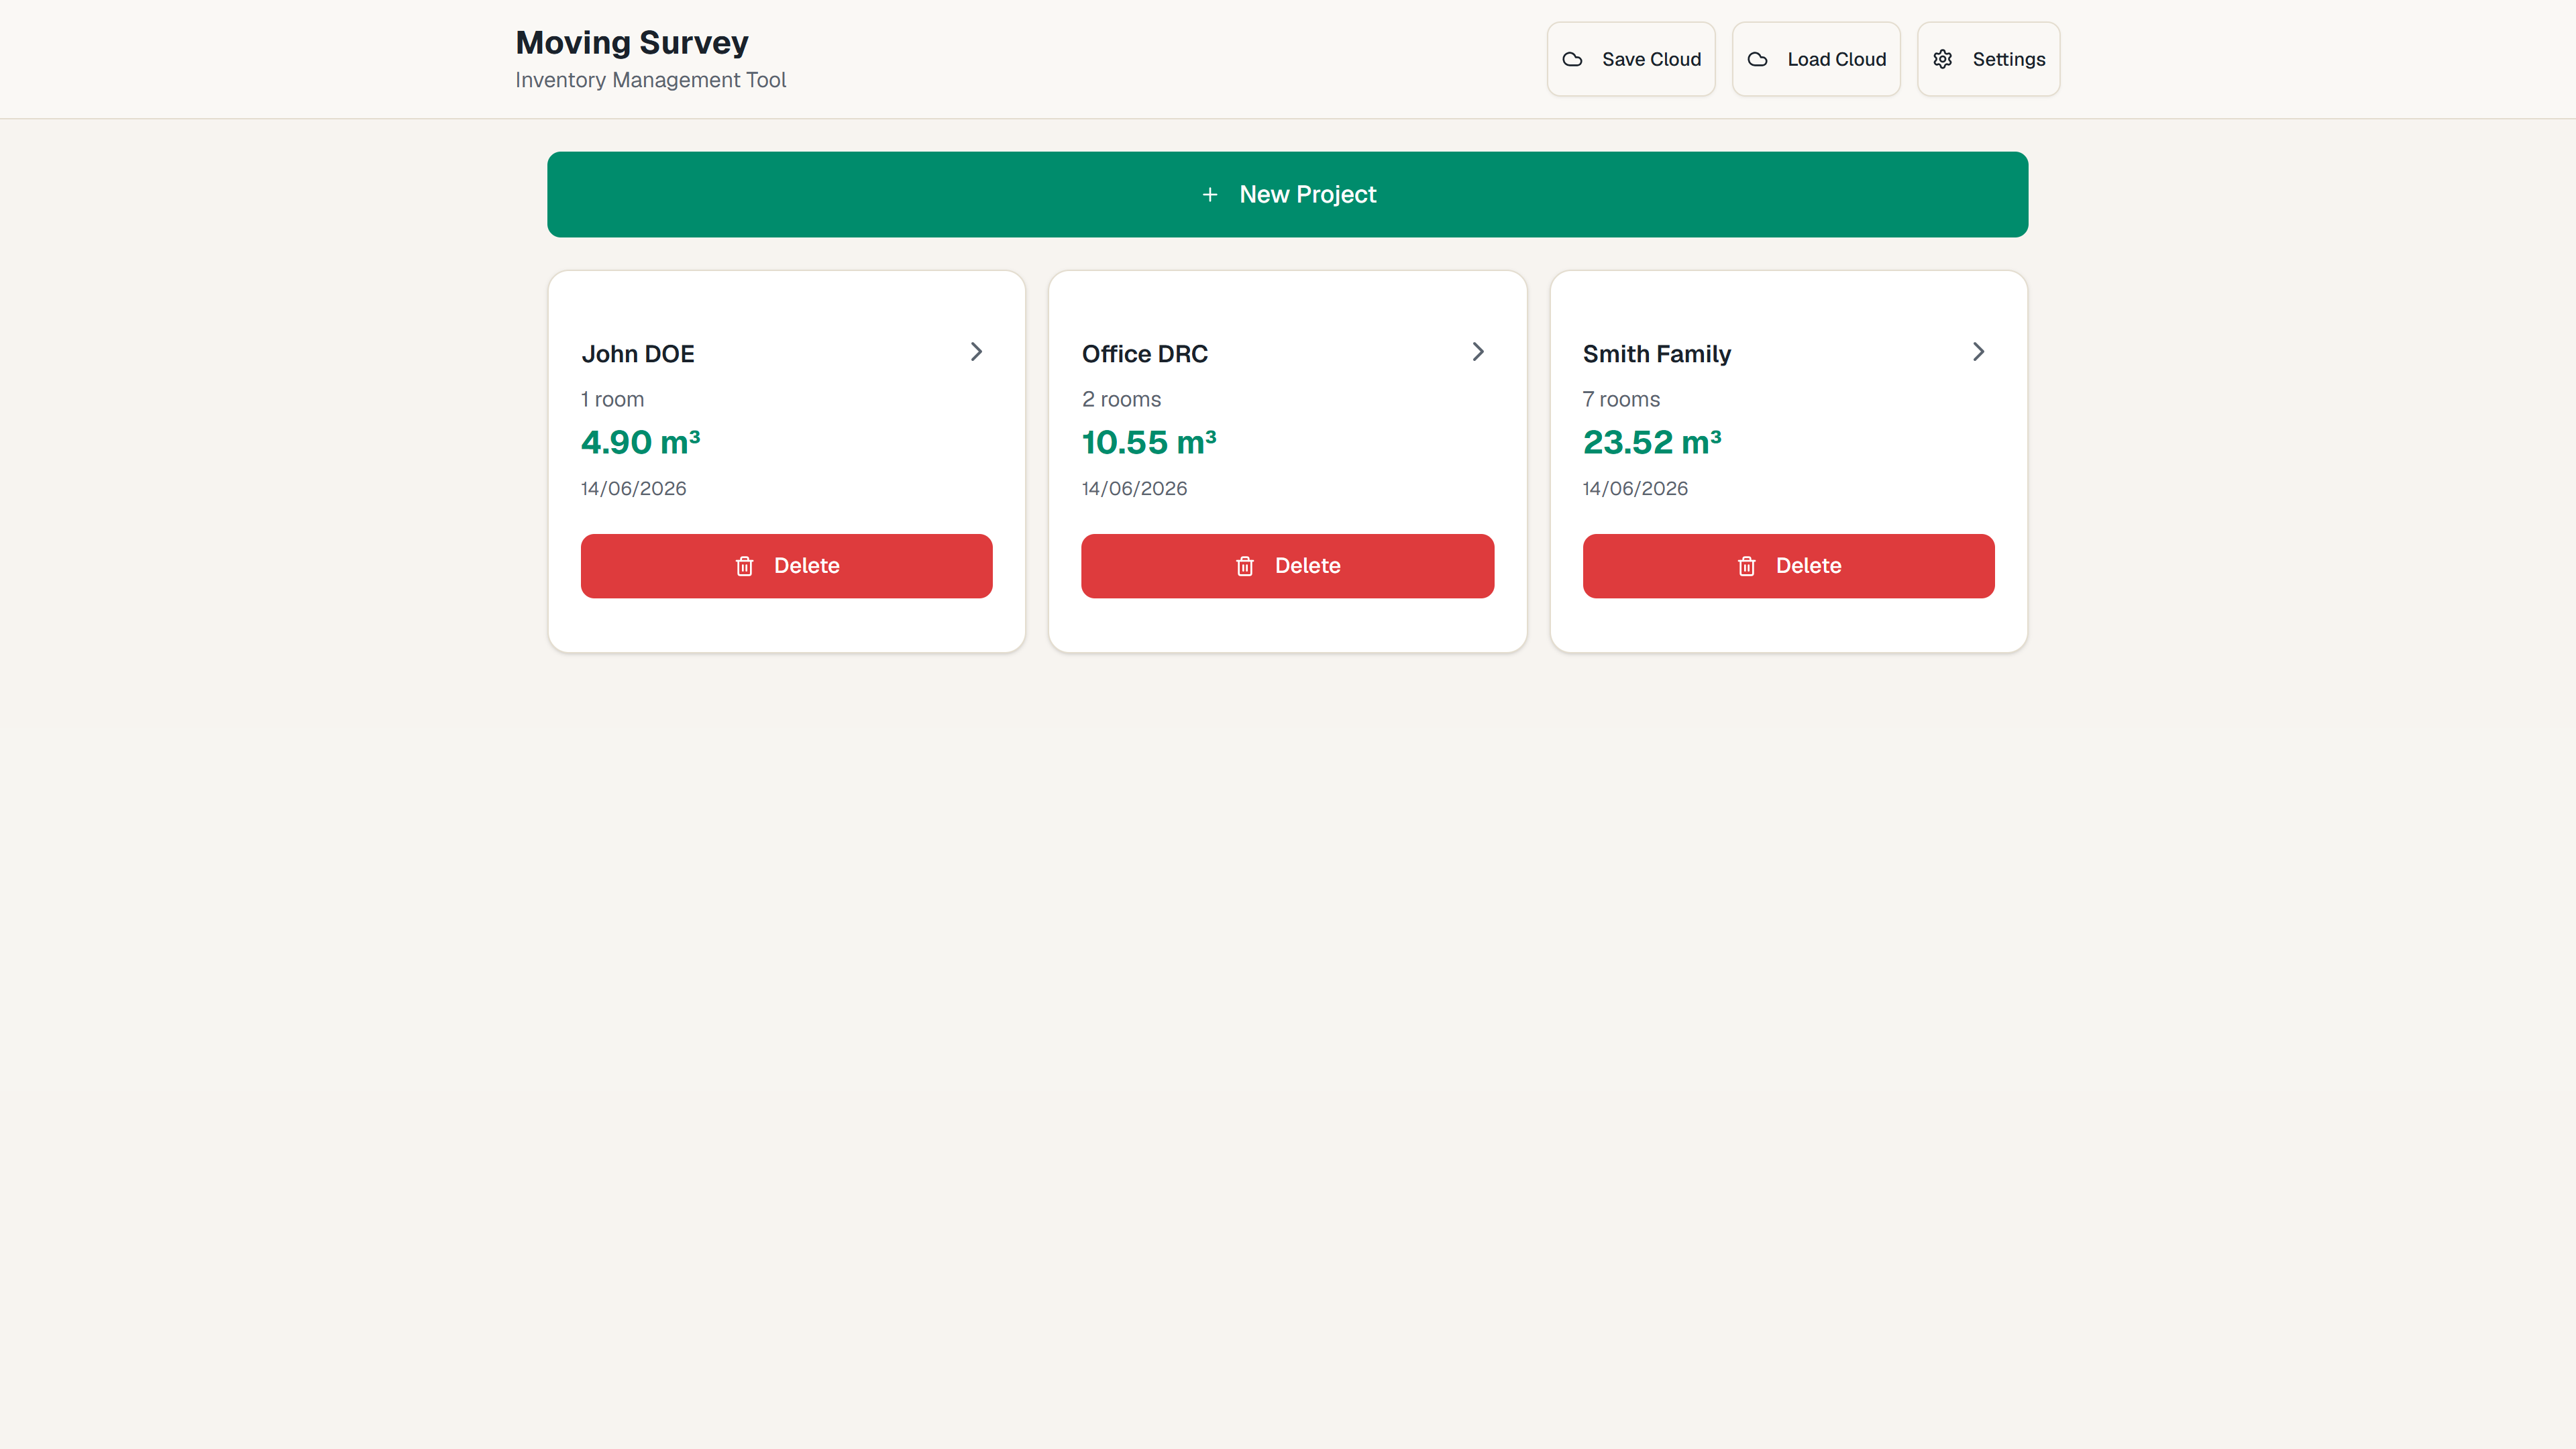This screenshot has height=1449, width=2576.
Task: Delete the Office DRC project
Action: click(x=1288, y=566)
